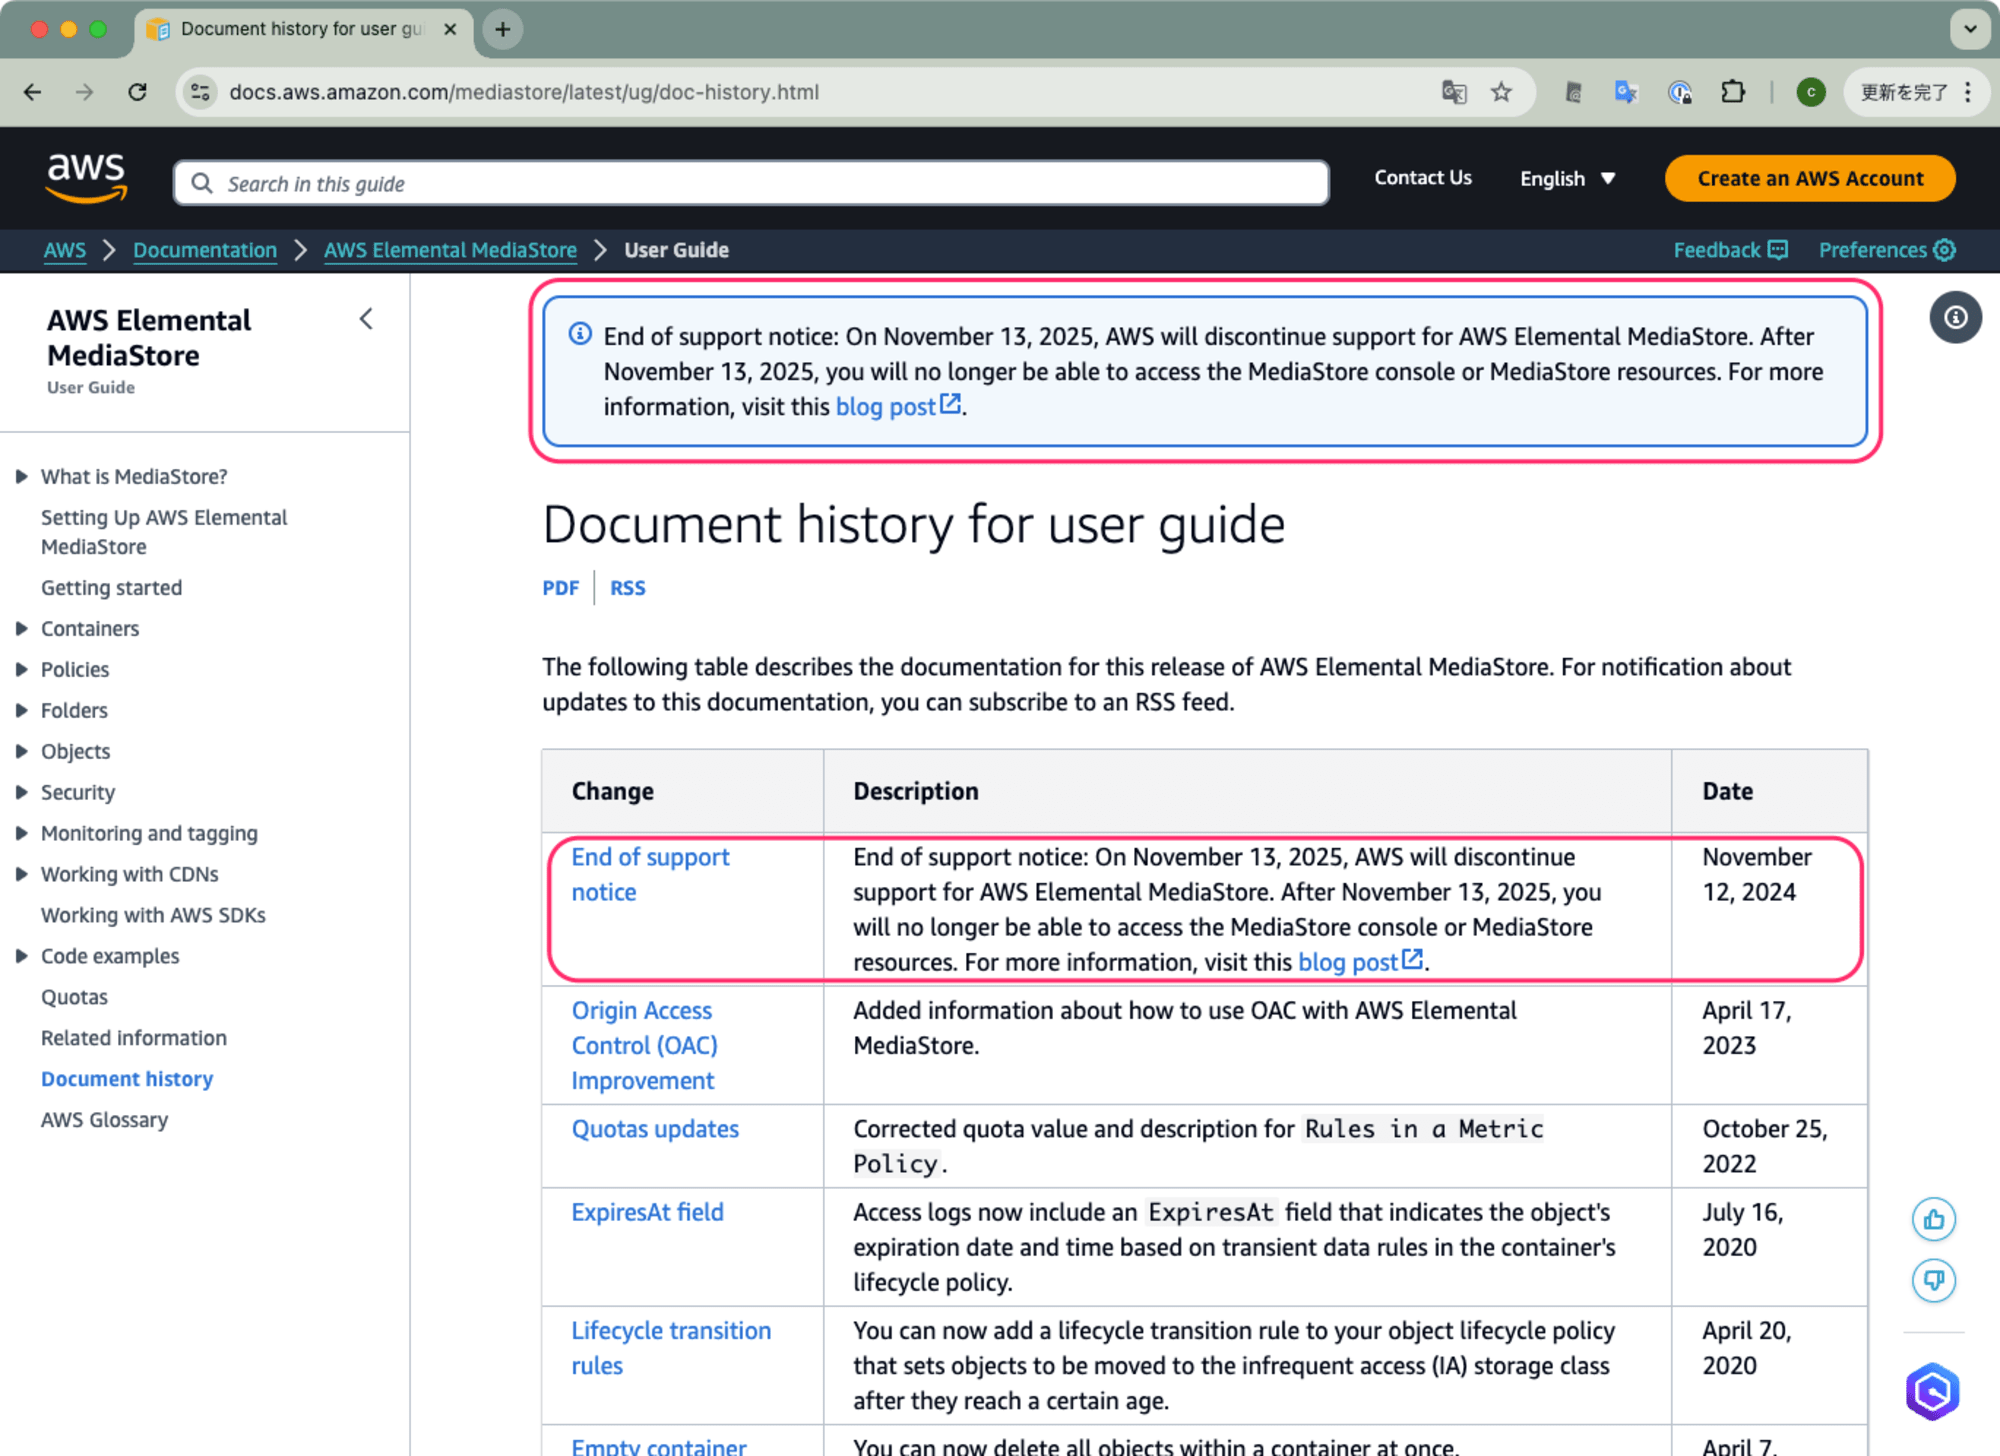
Task: Bookmark this page with the star
Action: coord(1501,92)
